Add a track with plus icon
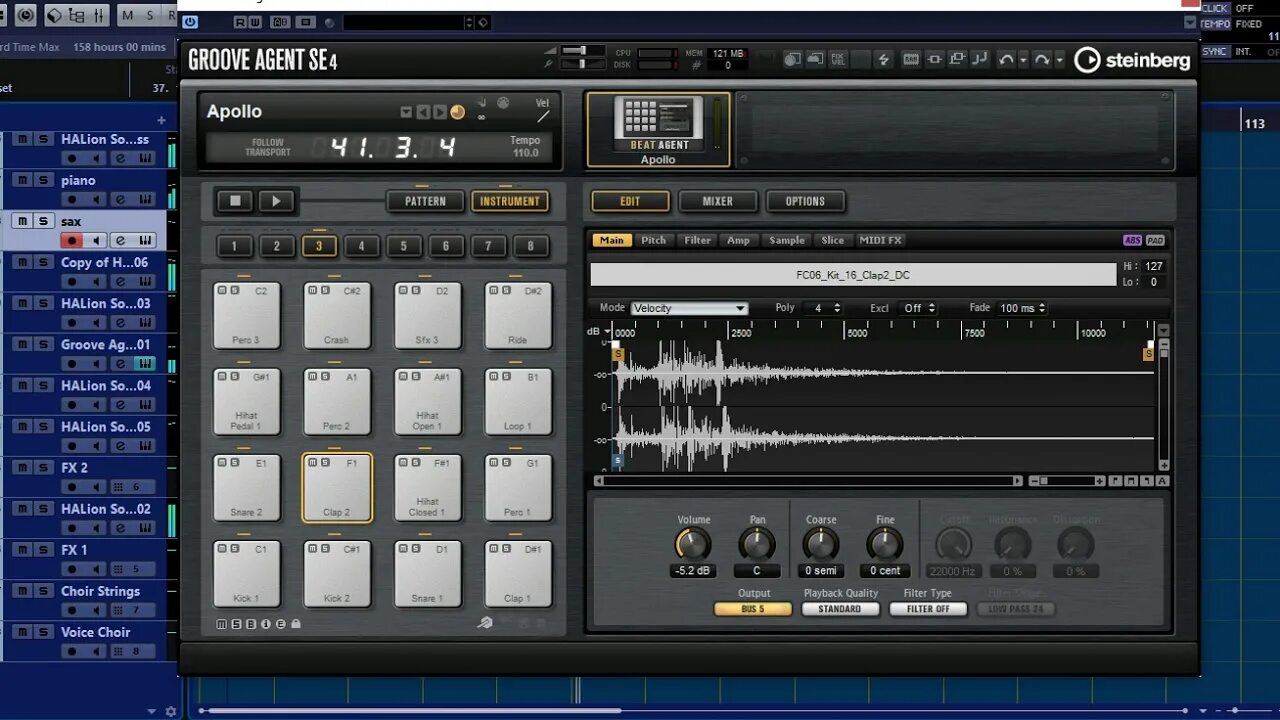Image resolution: width=1280 pixels, height=720 pixels. point(161,120)
